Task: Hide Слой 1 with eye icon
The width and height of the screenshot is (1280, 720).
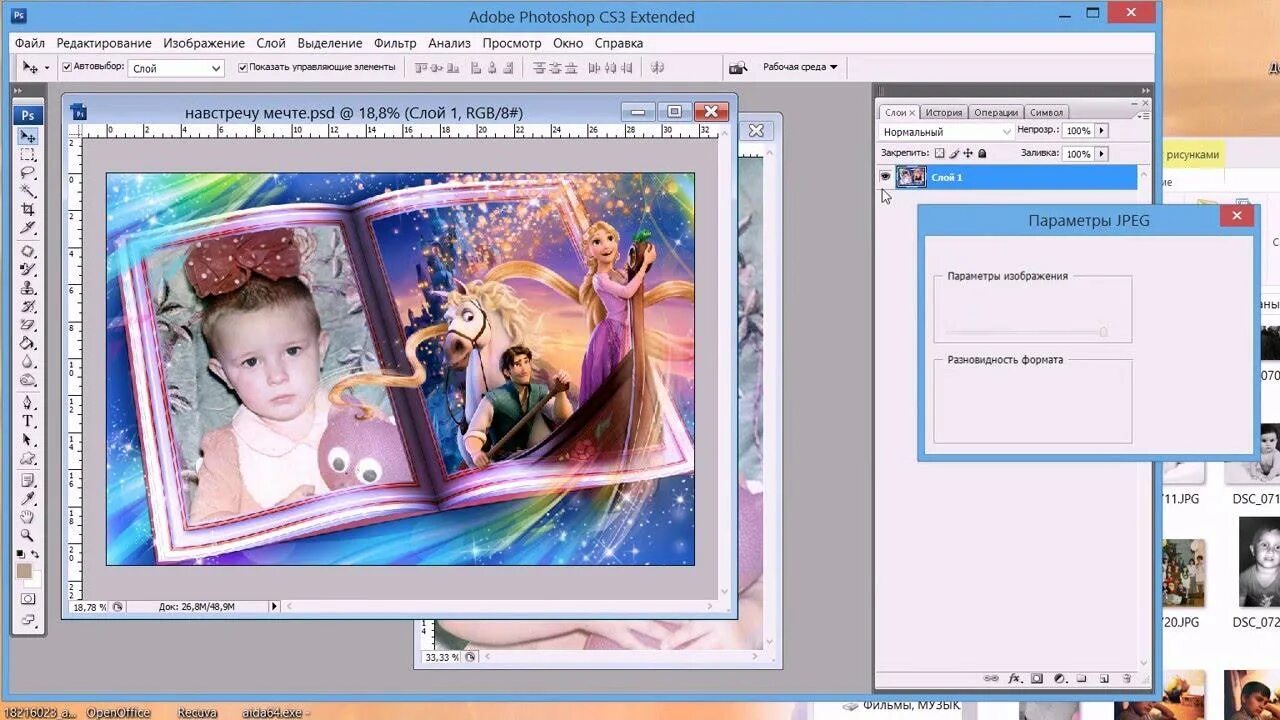Action: [885, 177]
